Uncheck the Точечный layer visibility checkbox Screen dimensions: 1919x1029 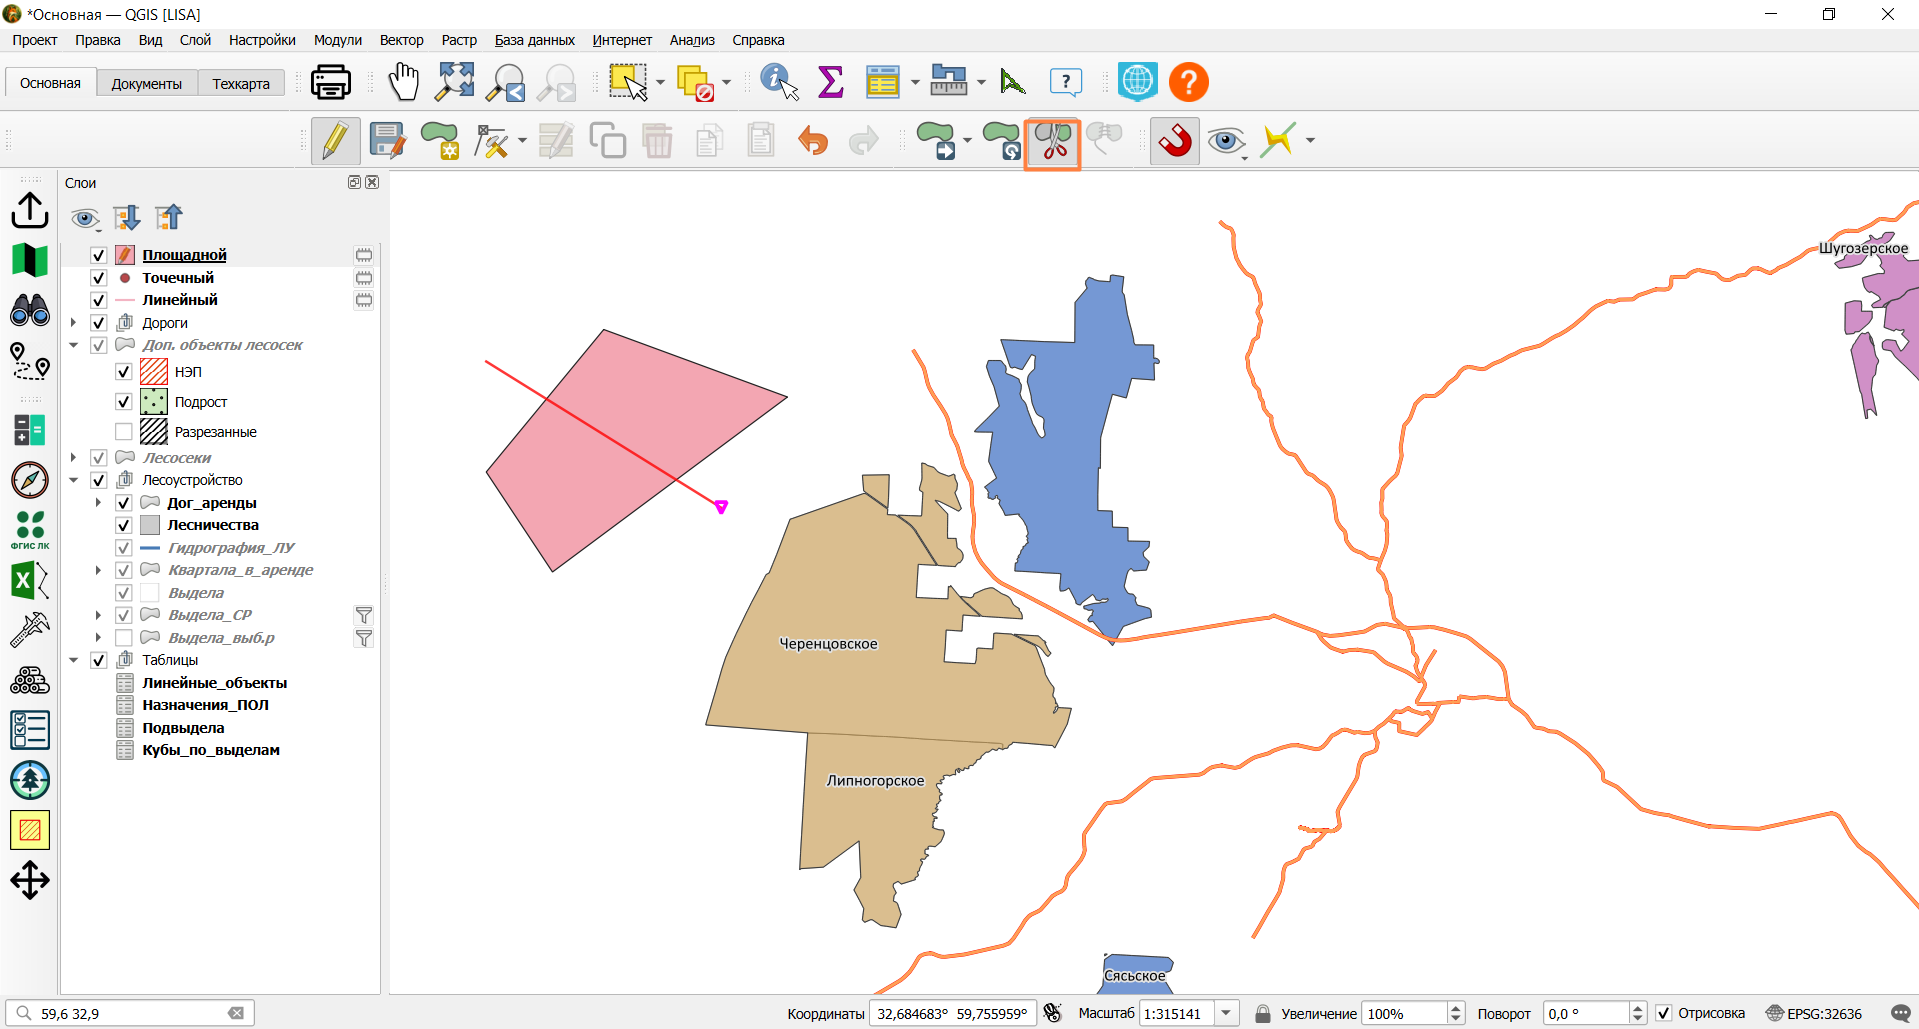(98, 278)
